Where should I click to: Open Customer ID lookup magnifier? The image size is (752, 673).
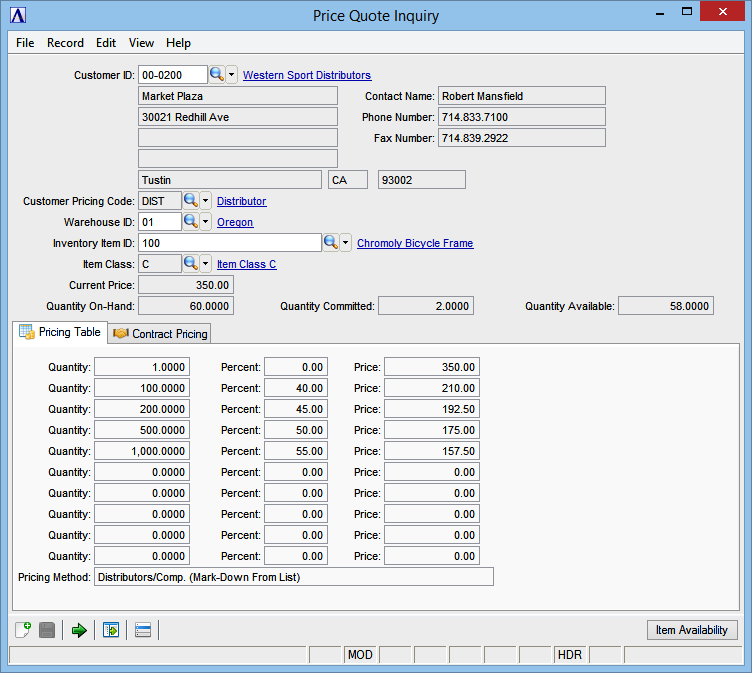click(x=217, y=75)
